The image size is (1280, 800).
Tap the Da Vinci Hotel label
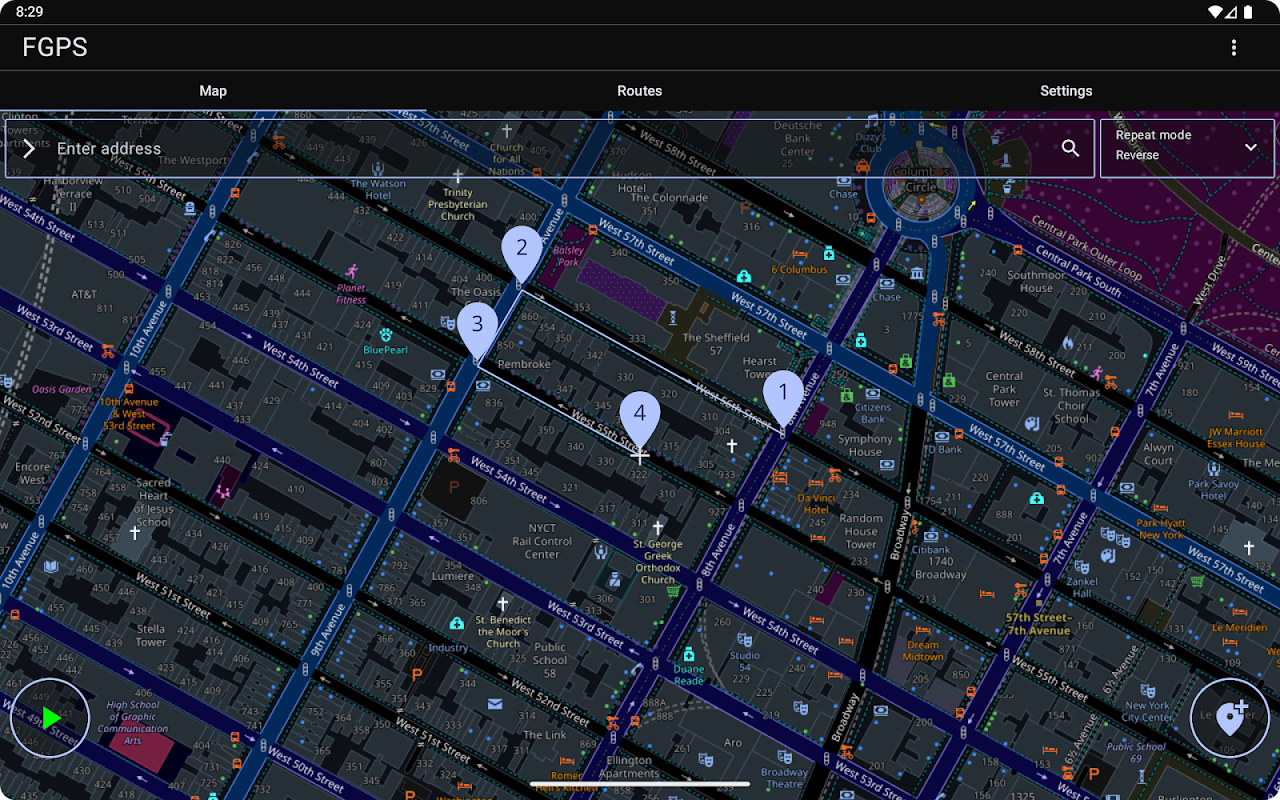[816, 503]
